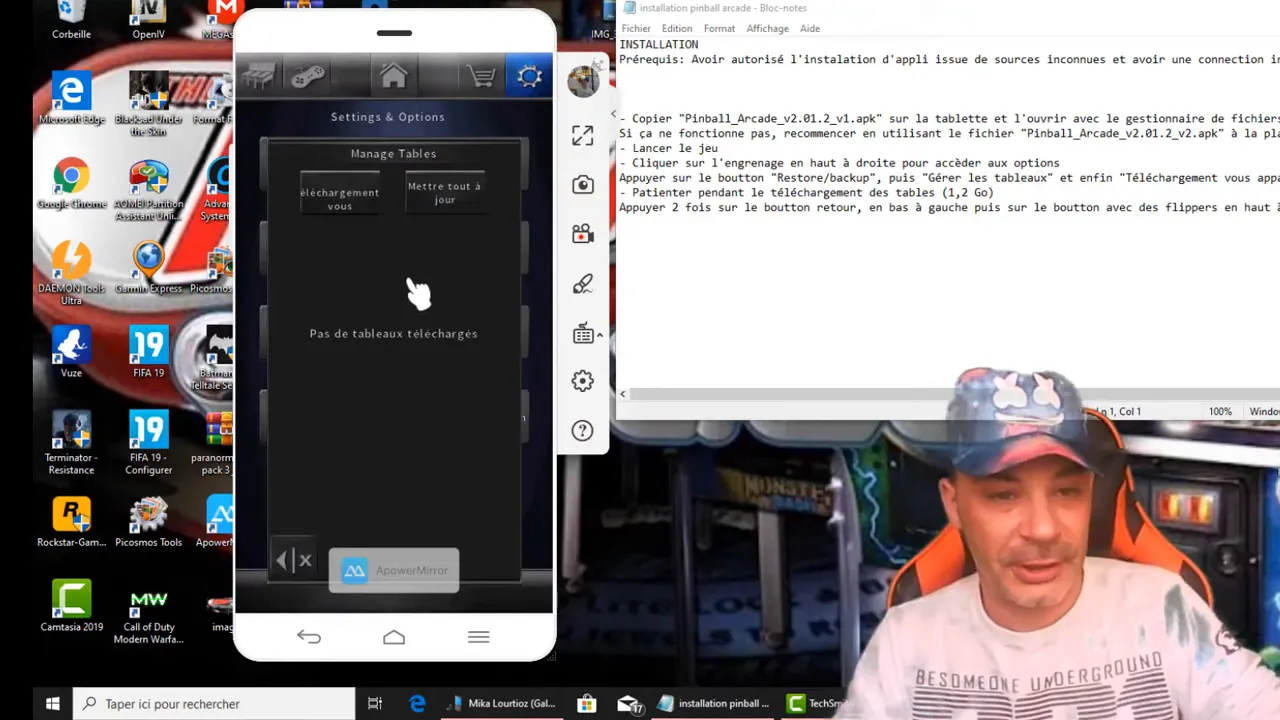The image size is (1280, 720).
Task: Open the Aide menu in Bloc-notes
Action: click(810, 29)
